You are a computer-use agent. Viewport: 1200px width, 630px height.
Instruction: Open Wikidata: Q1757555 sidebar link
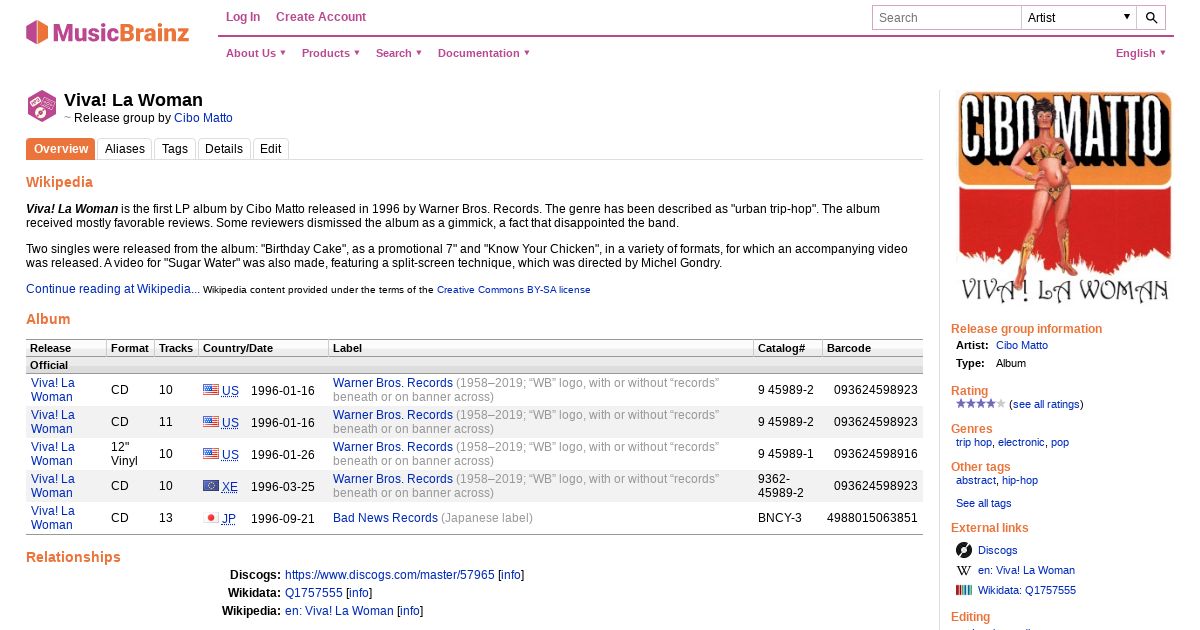1027,590
